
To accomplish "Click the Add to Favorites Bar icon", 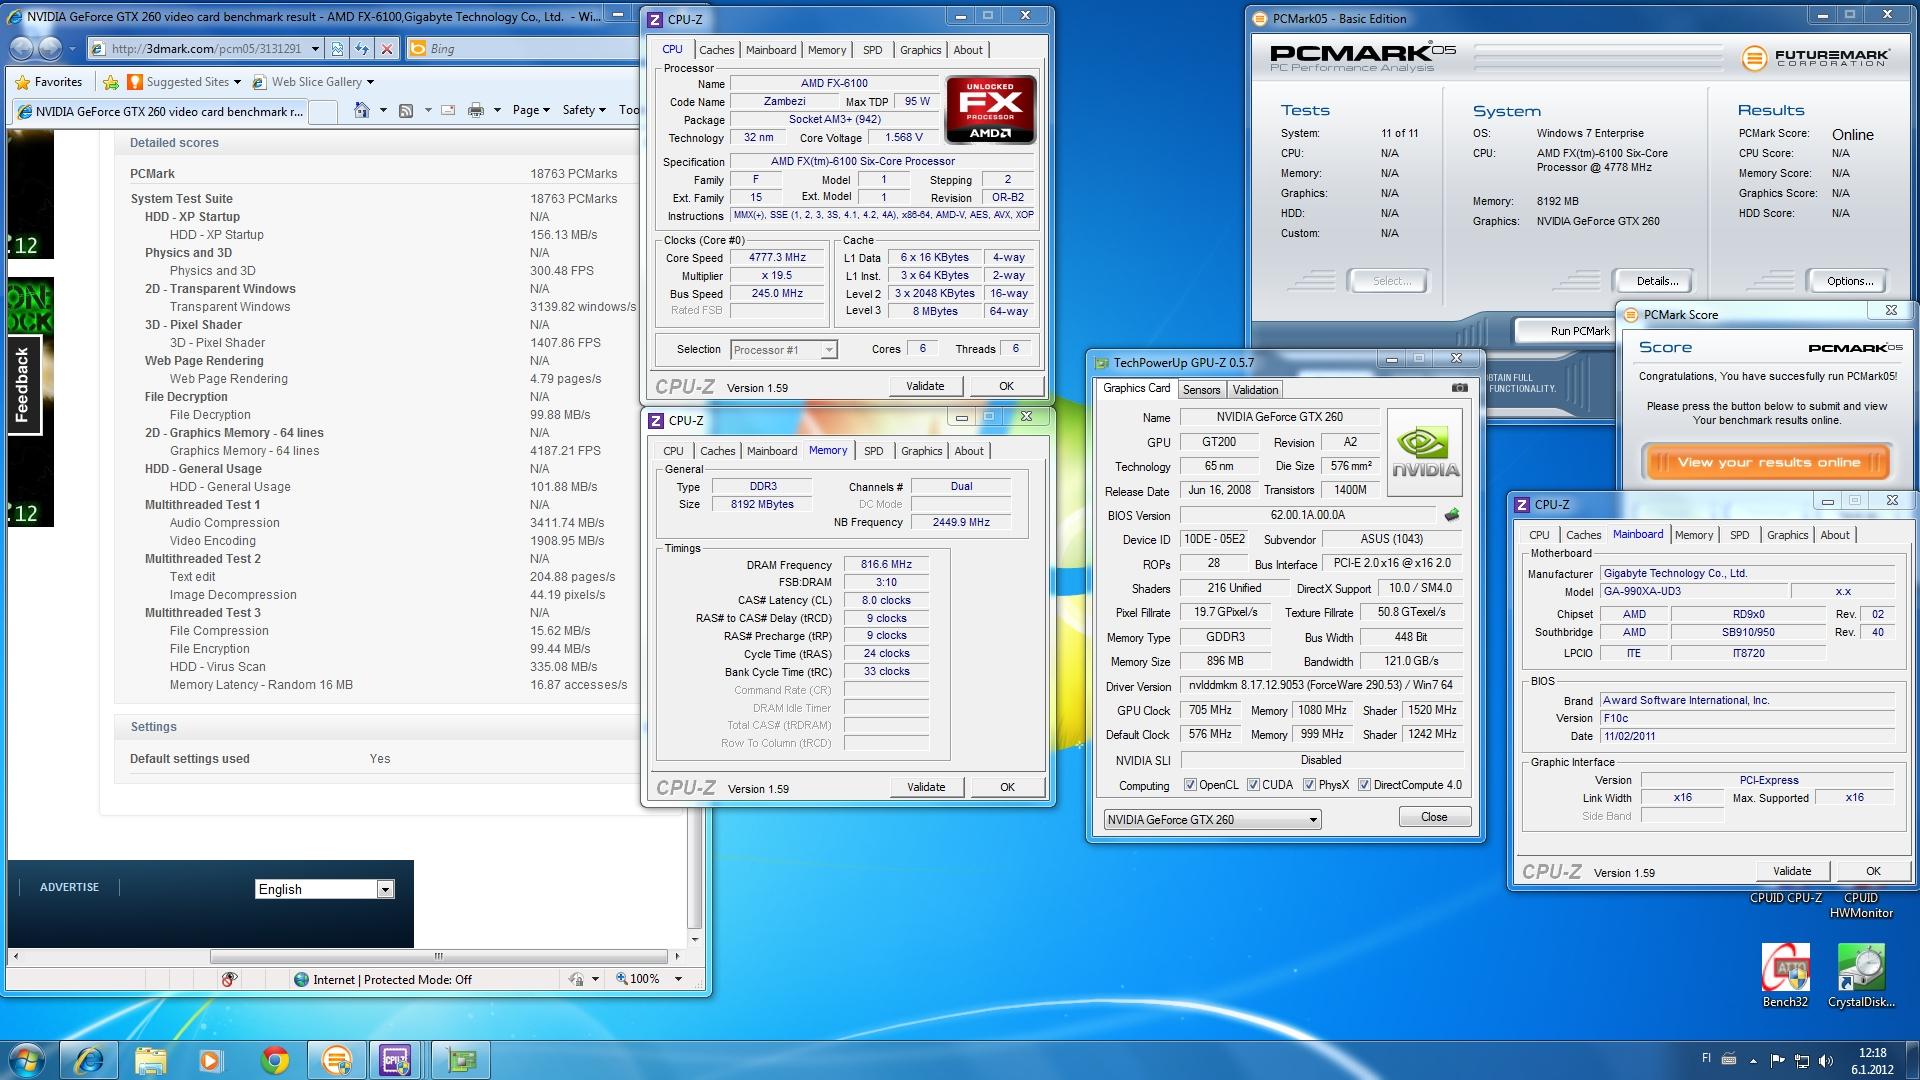I will (111, 82).
